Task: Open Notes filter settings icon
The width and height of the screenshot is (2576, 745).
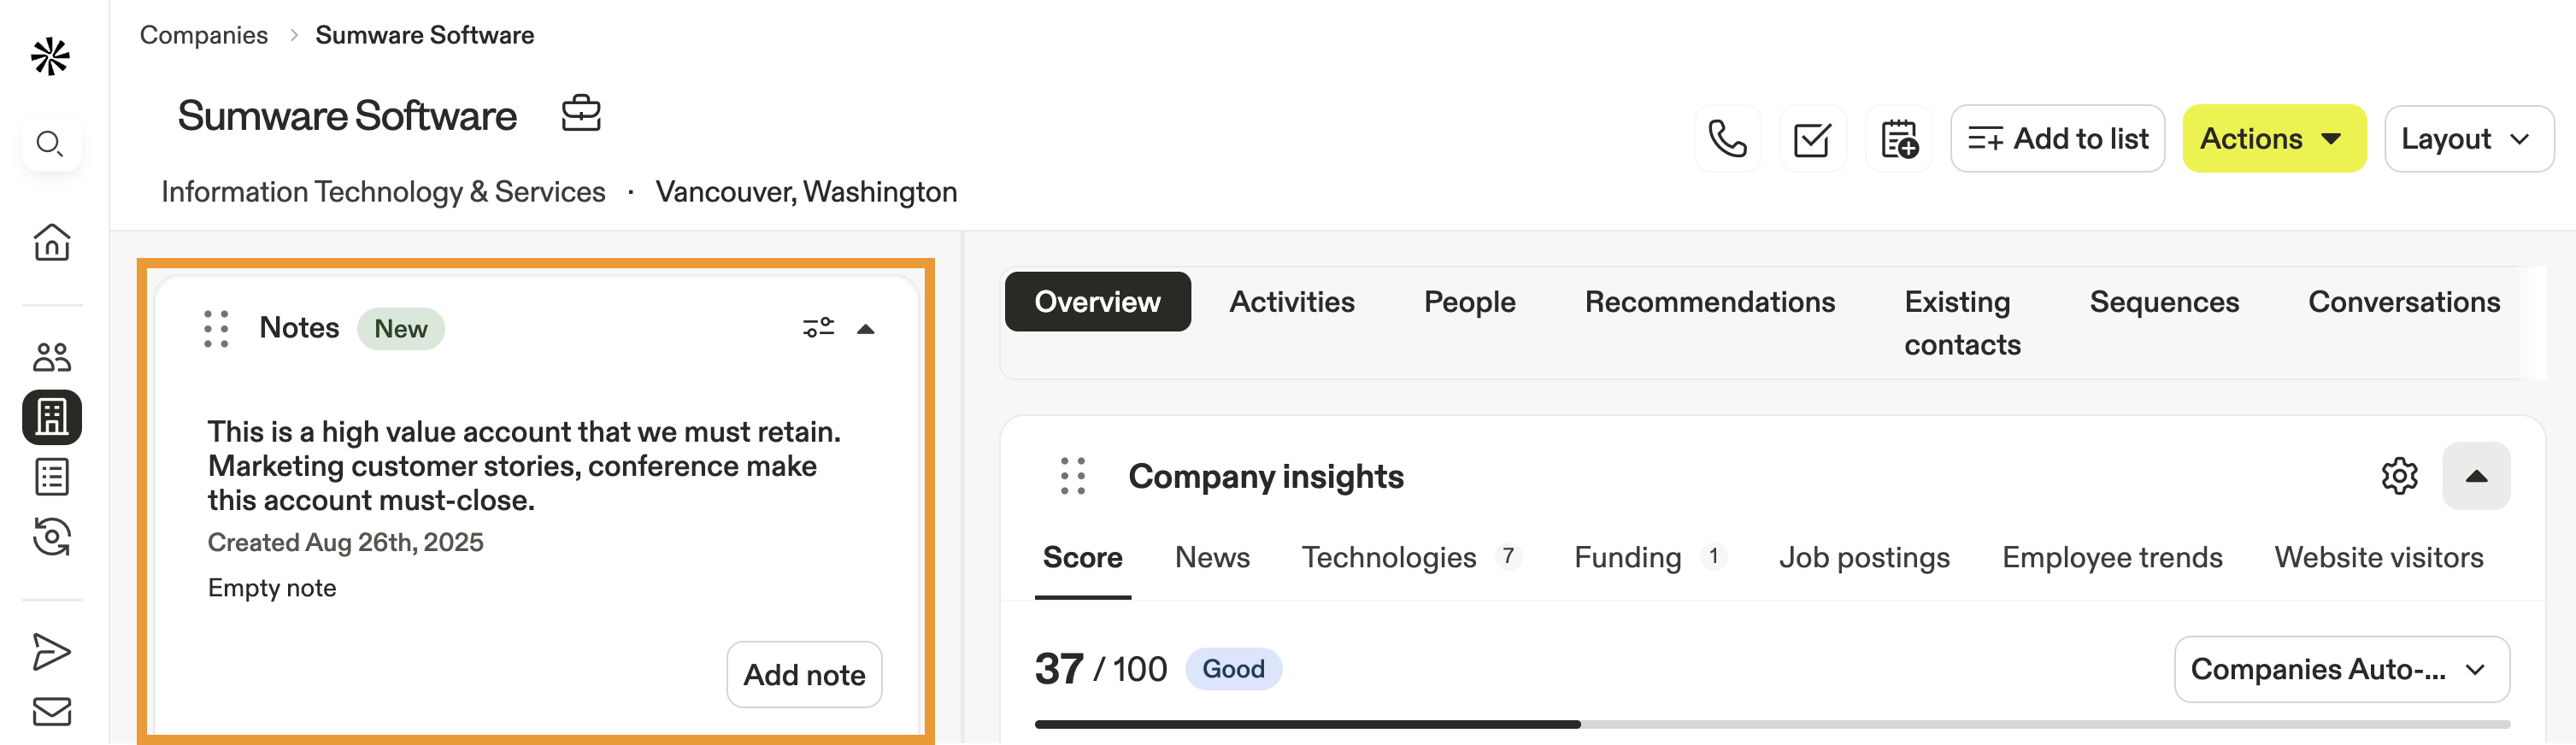Action: pos(818,328)
